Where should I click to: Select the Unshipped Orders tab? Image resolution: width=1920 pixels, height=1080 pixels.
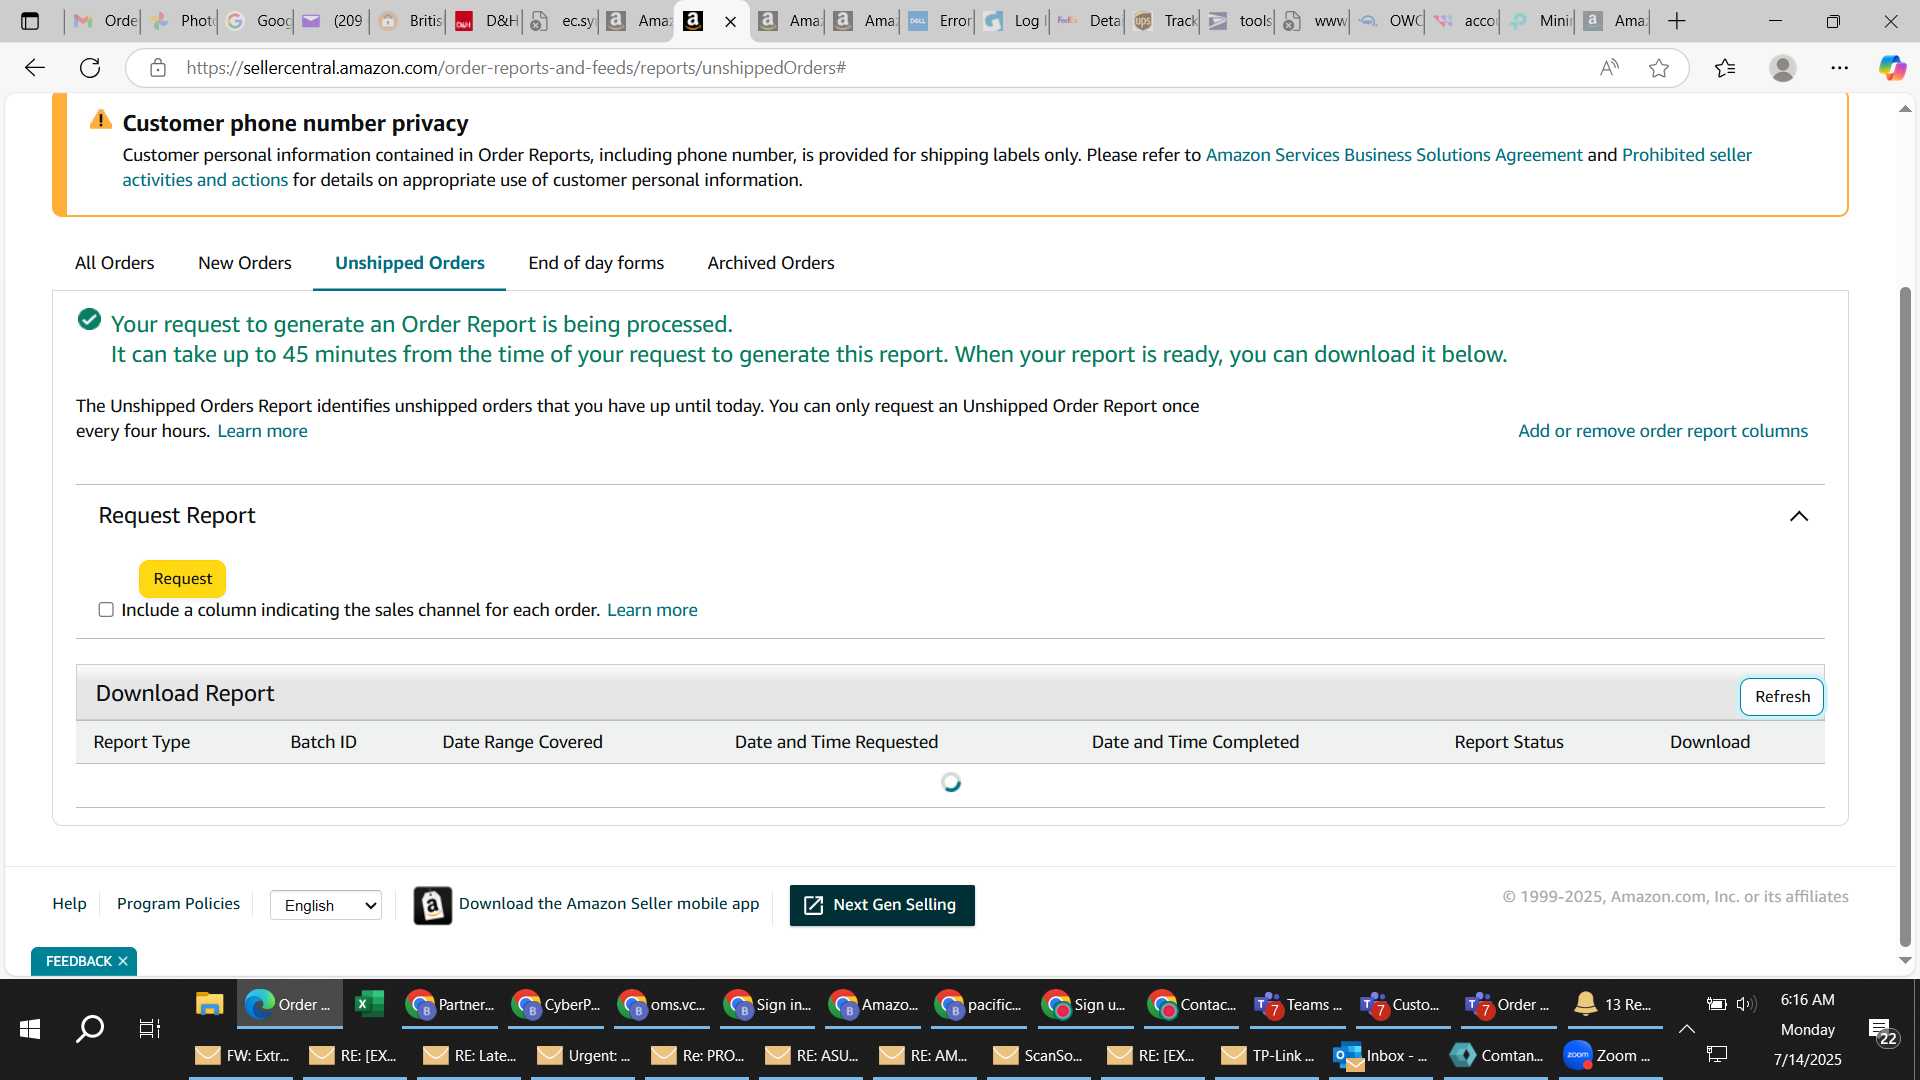tap(410, 263)
